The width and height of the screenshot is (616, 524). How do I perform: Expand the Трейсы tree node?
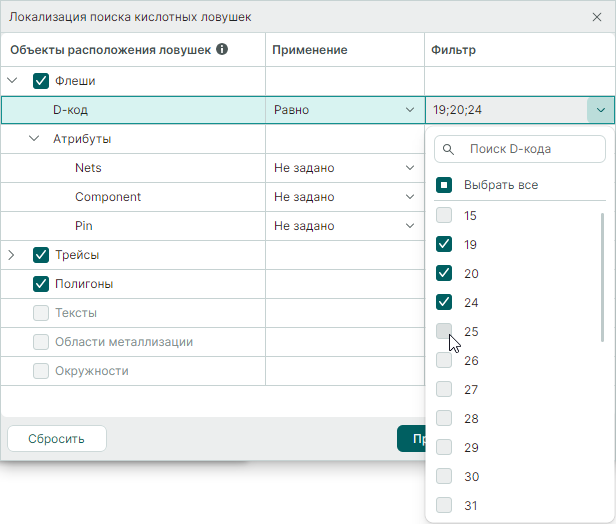point(12,255)
